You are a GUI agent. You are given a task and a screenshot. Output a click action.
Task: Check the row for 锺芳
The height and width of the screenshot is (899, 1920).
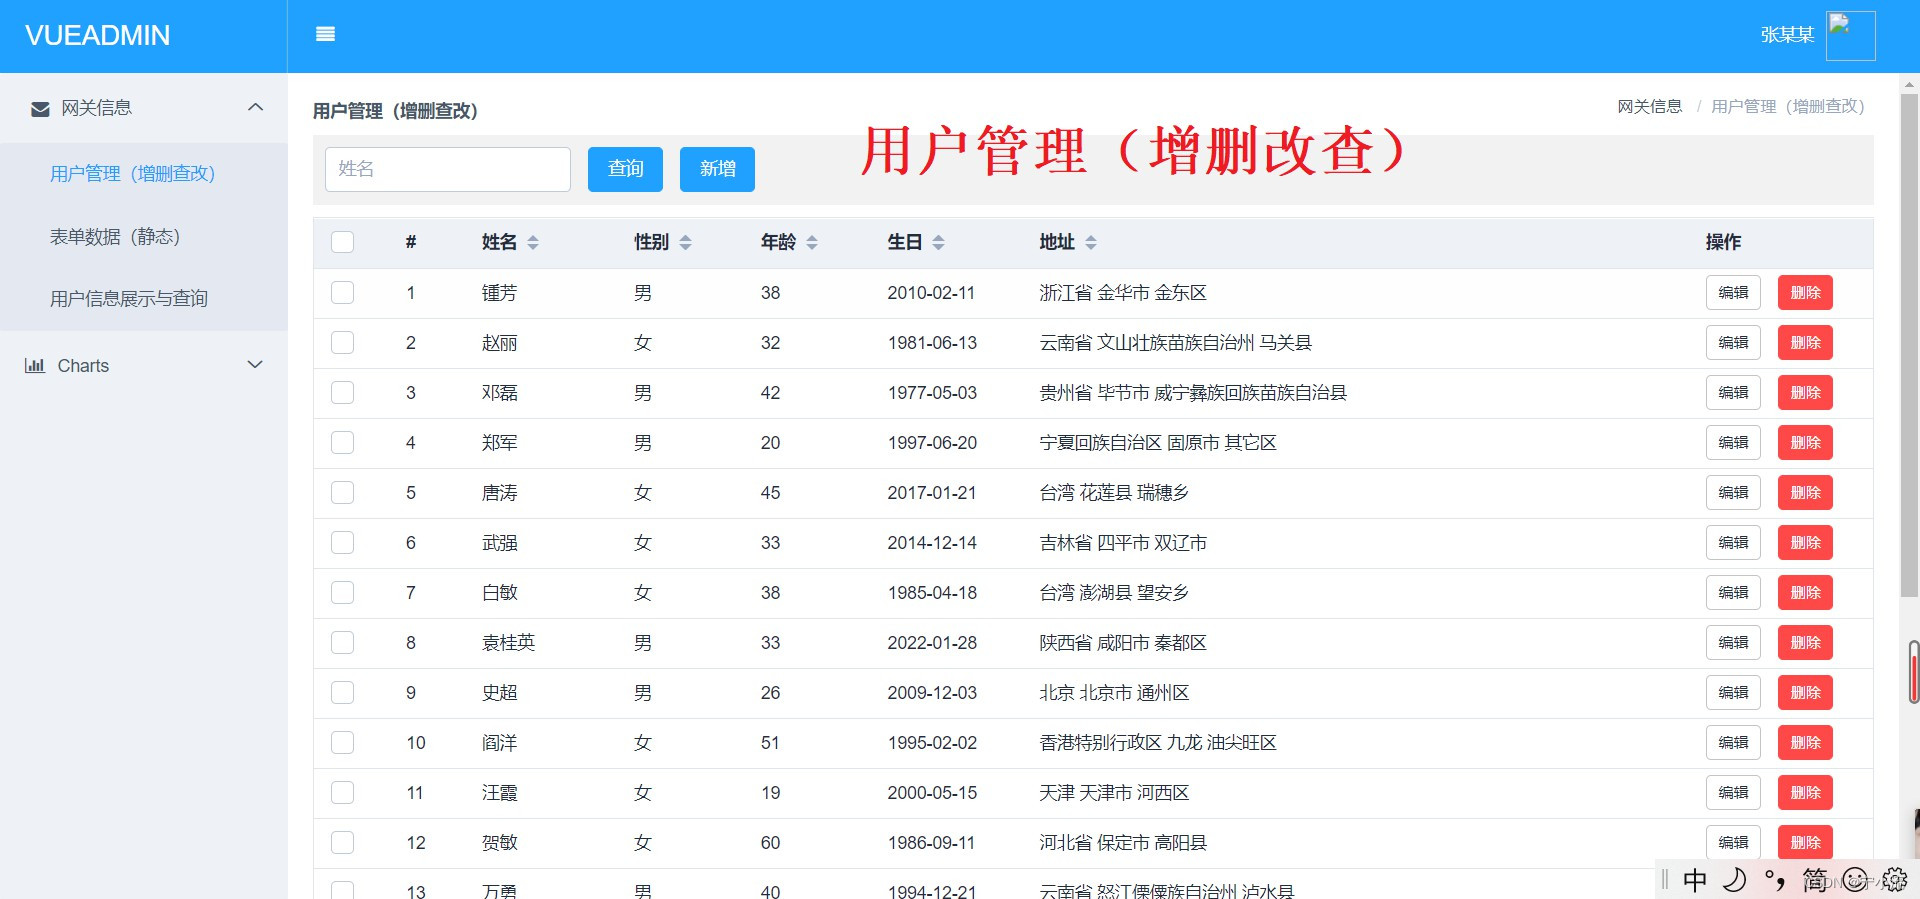[x=343, y=292]
